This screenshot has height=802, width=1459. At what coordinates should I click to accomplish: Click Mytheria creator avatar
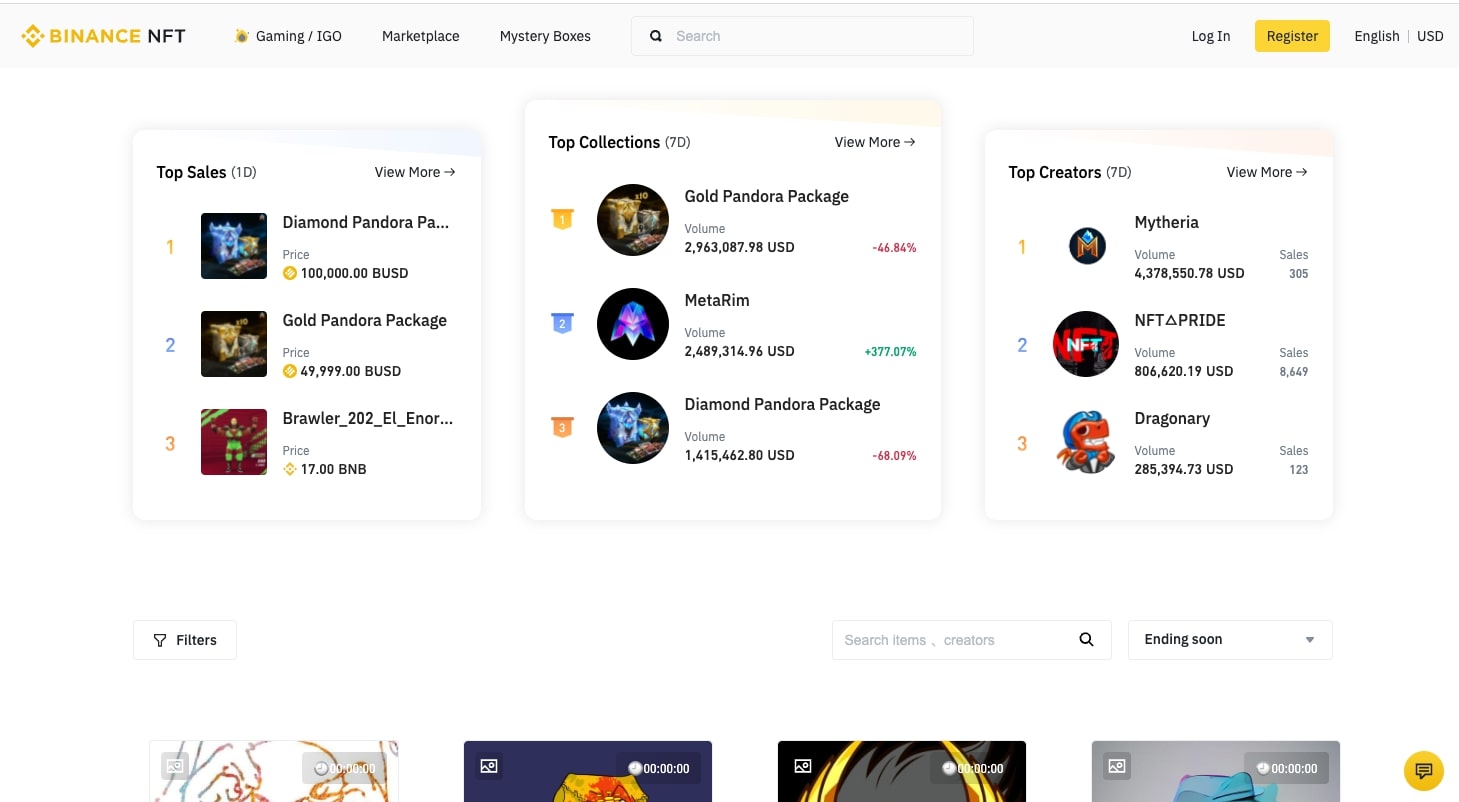point(1087,246)
